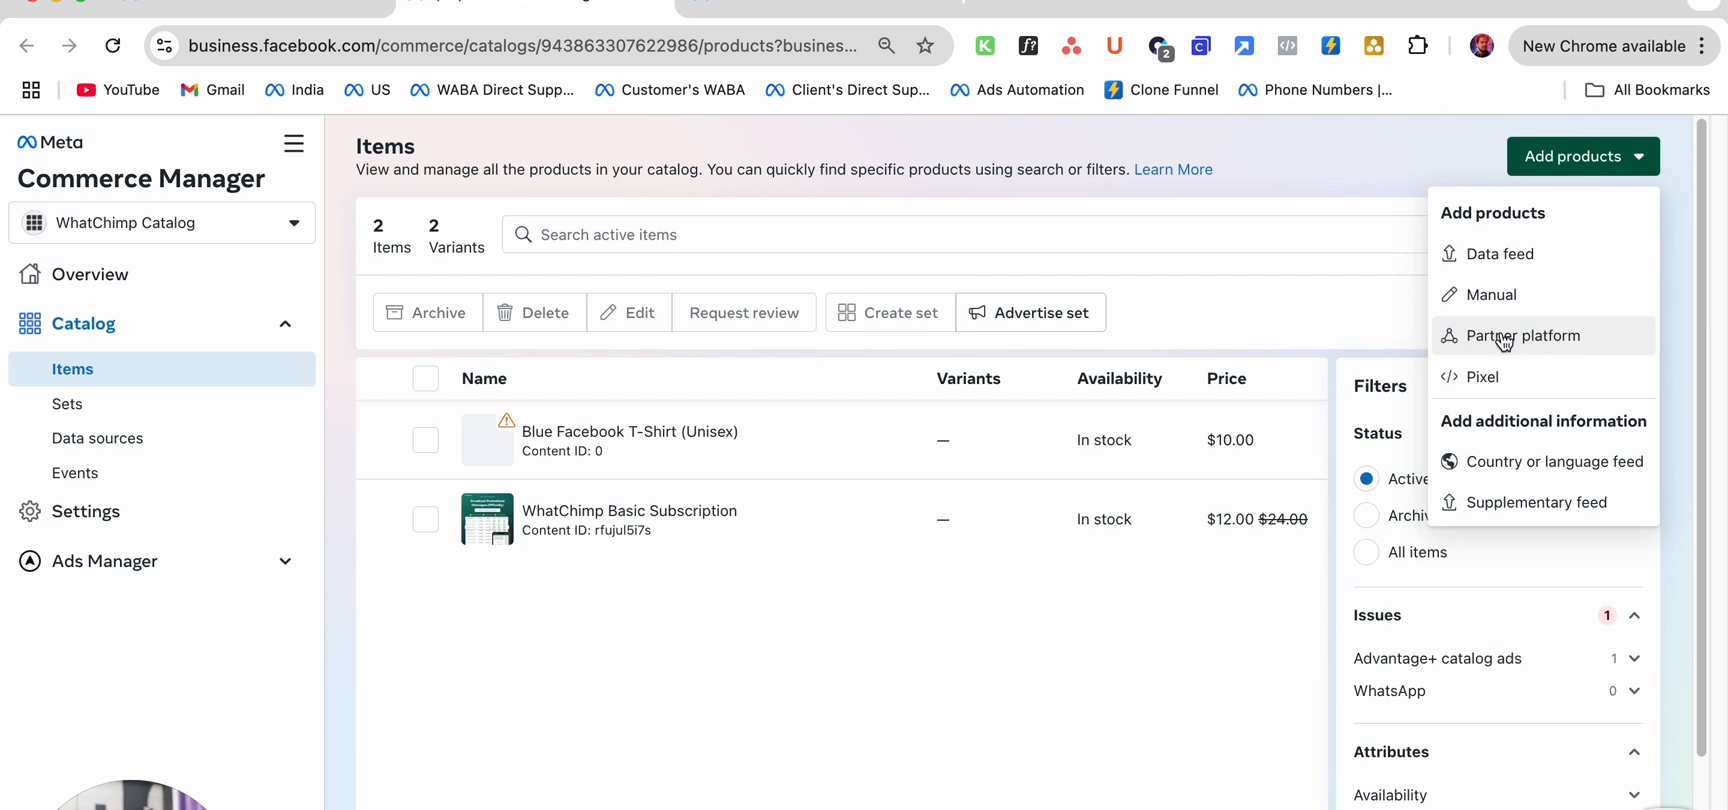Collapse the Catalog section in sidebar
Image resolution: width=1728 pixels, height=810 pixels.
(x=285, y=324)
